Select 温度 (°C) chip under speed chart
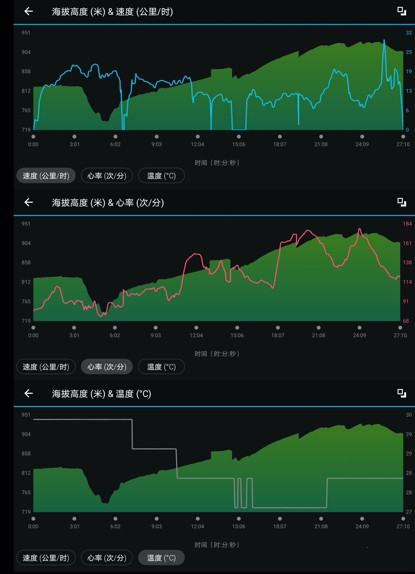 [x=161, y=176]
